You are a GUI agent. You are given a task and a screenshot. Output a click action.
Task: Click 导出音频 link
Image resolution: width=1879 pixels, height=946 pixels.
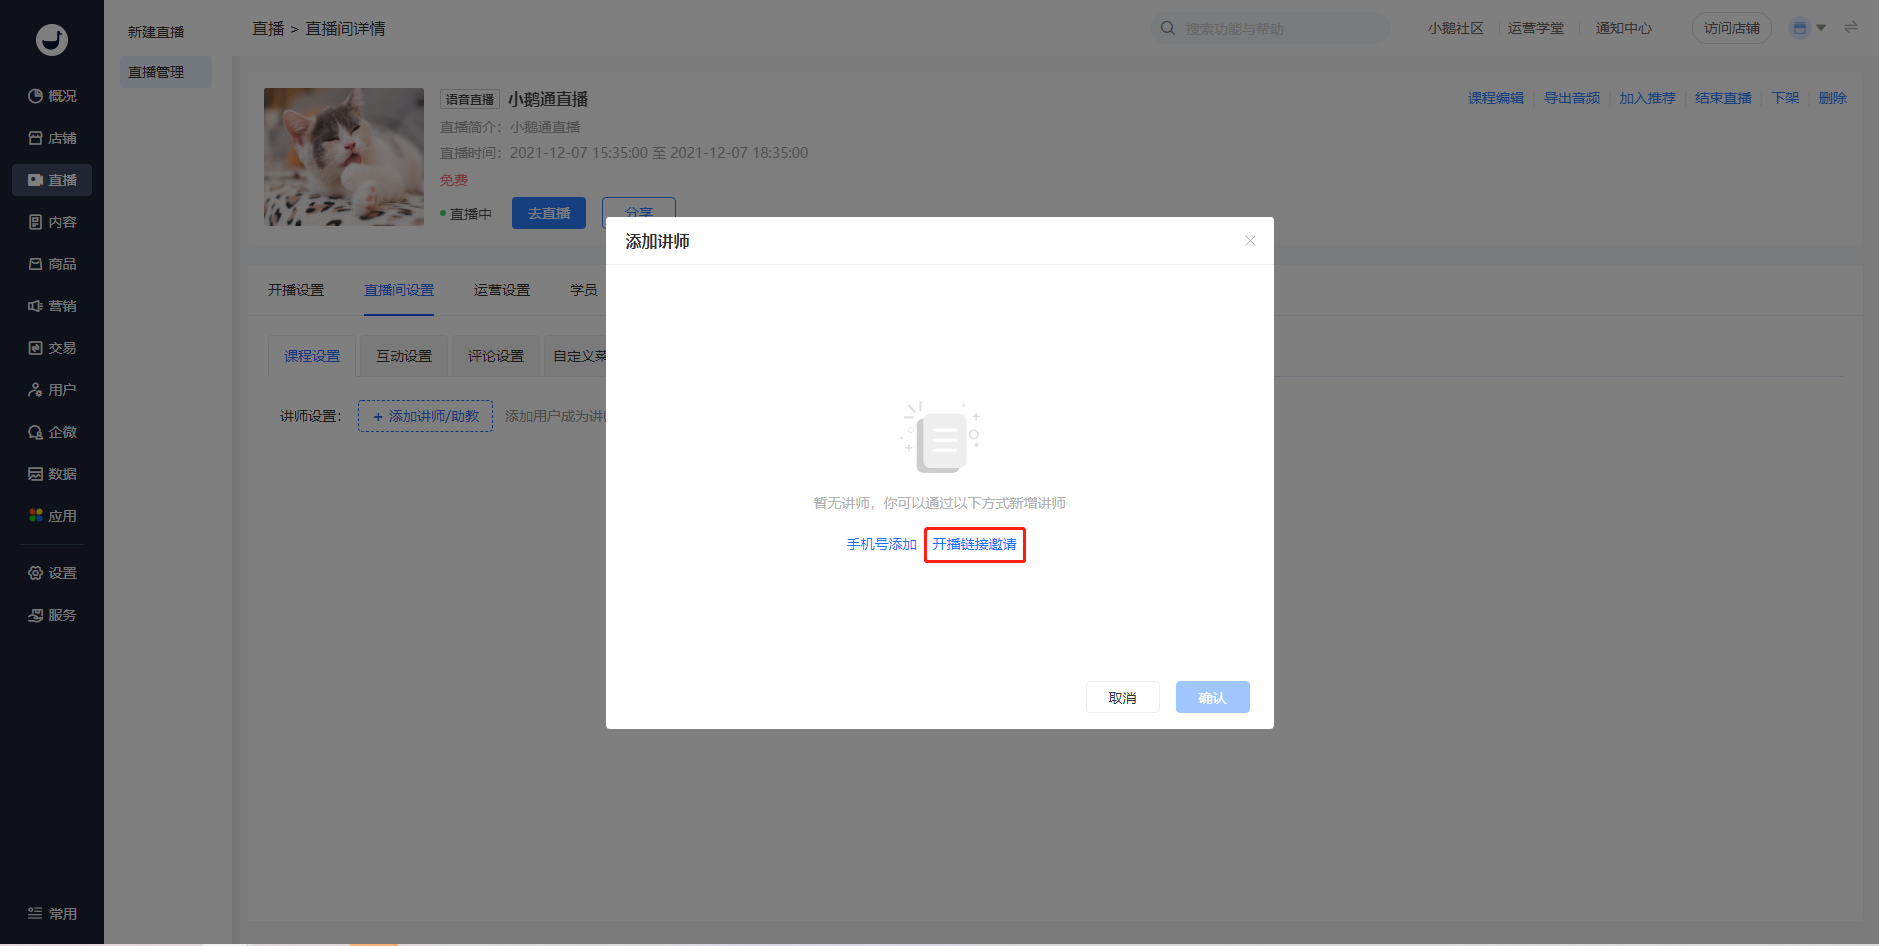tap(1572, 98)
